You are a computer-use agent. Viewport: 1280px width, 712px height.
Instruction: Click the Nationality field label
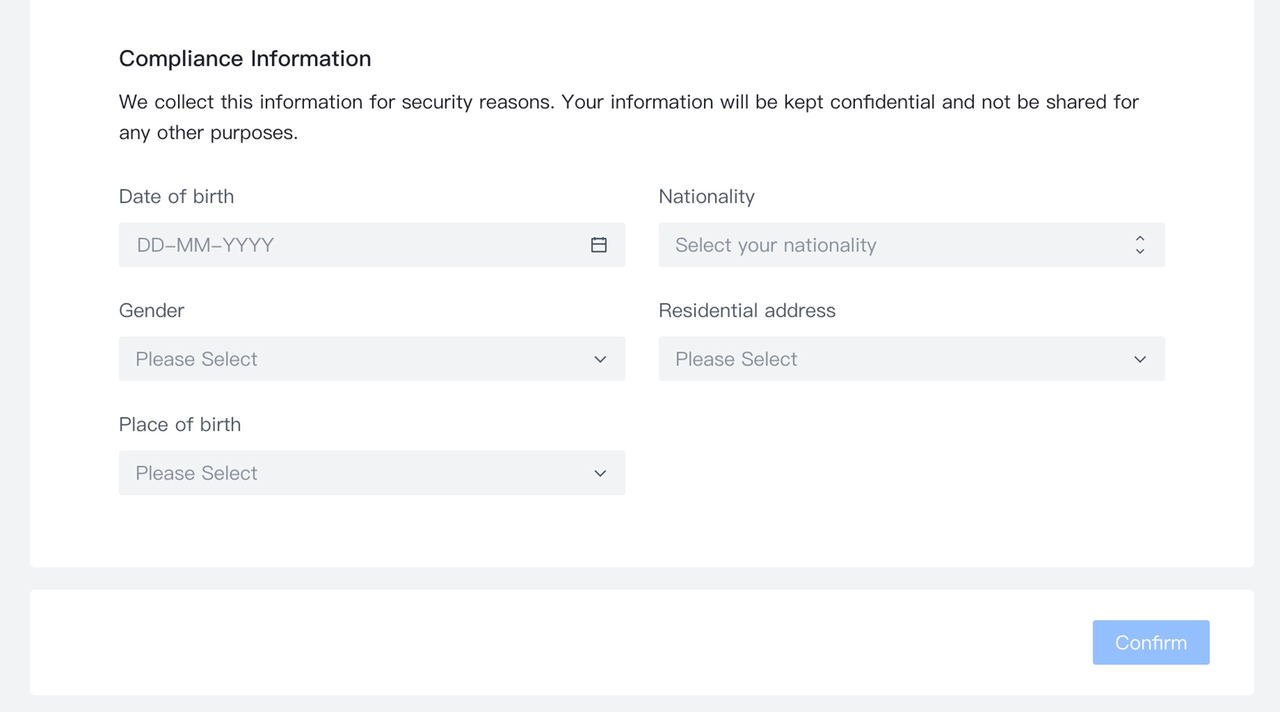point(706,197)
